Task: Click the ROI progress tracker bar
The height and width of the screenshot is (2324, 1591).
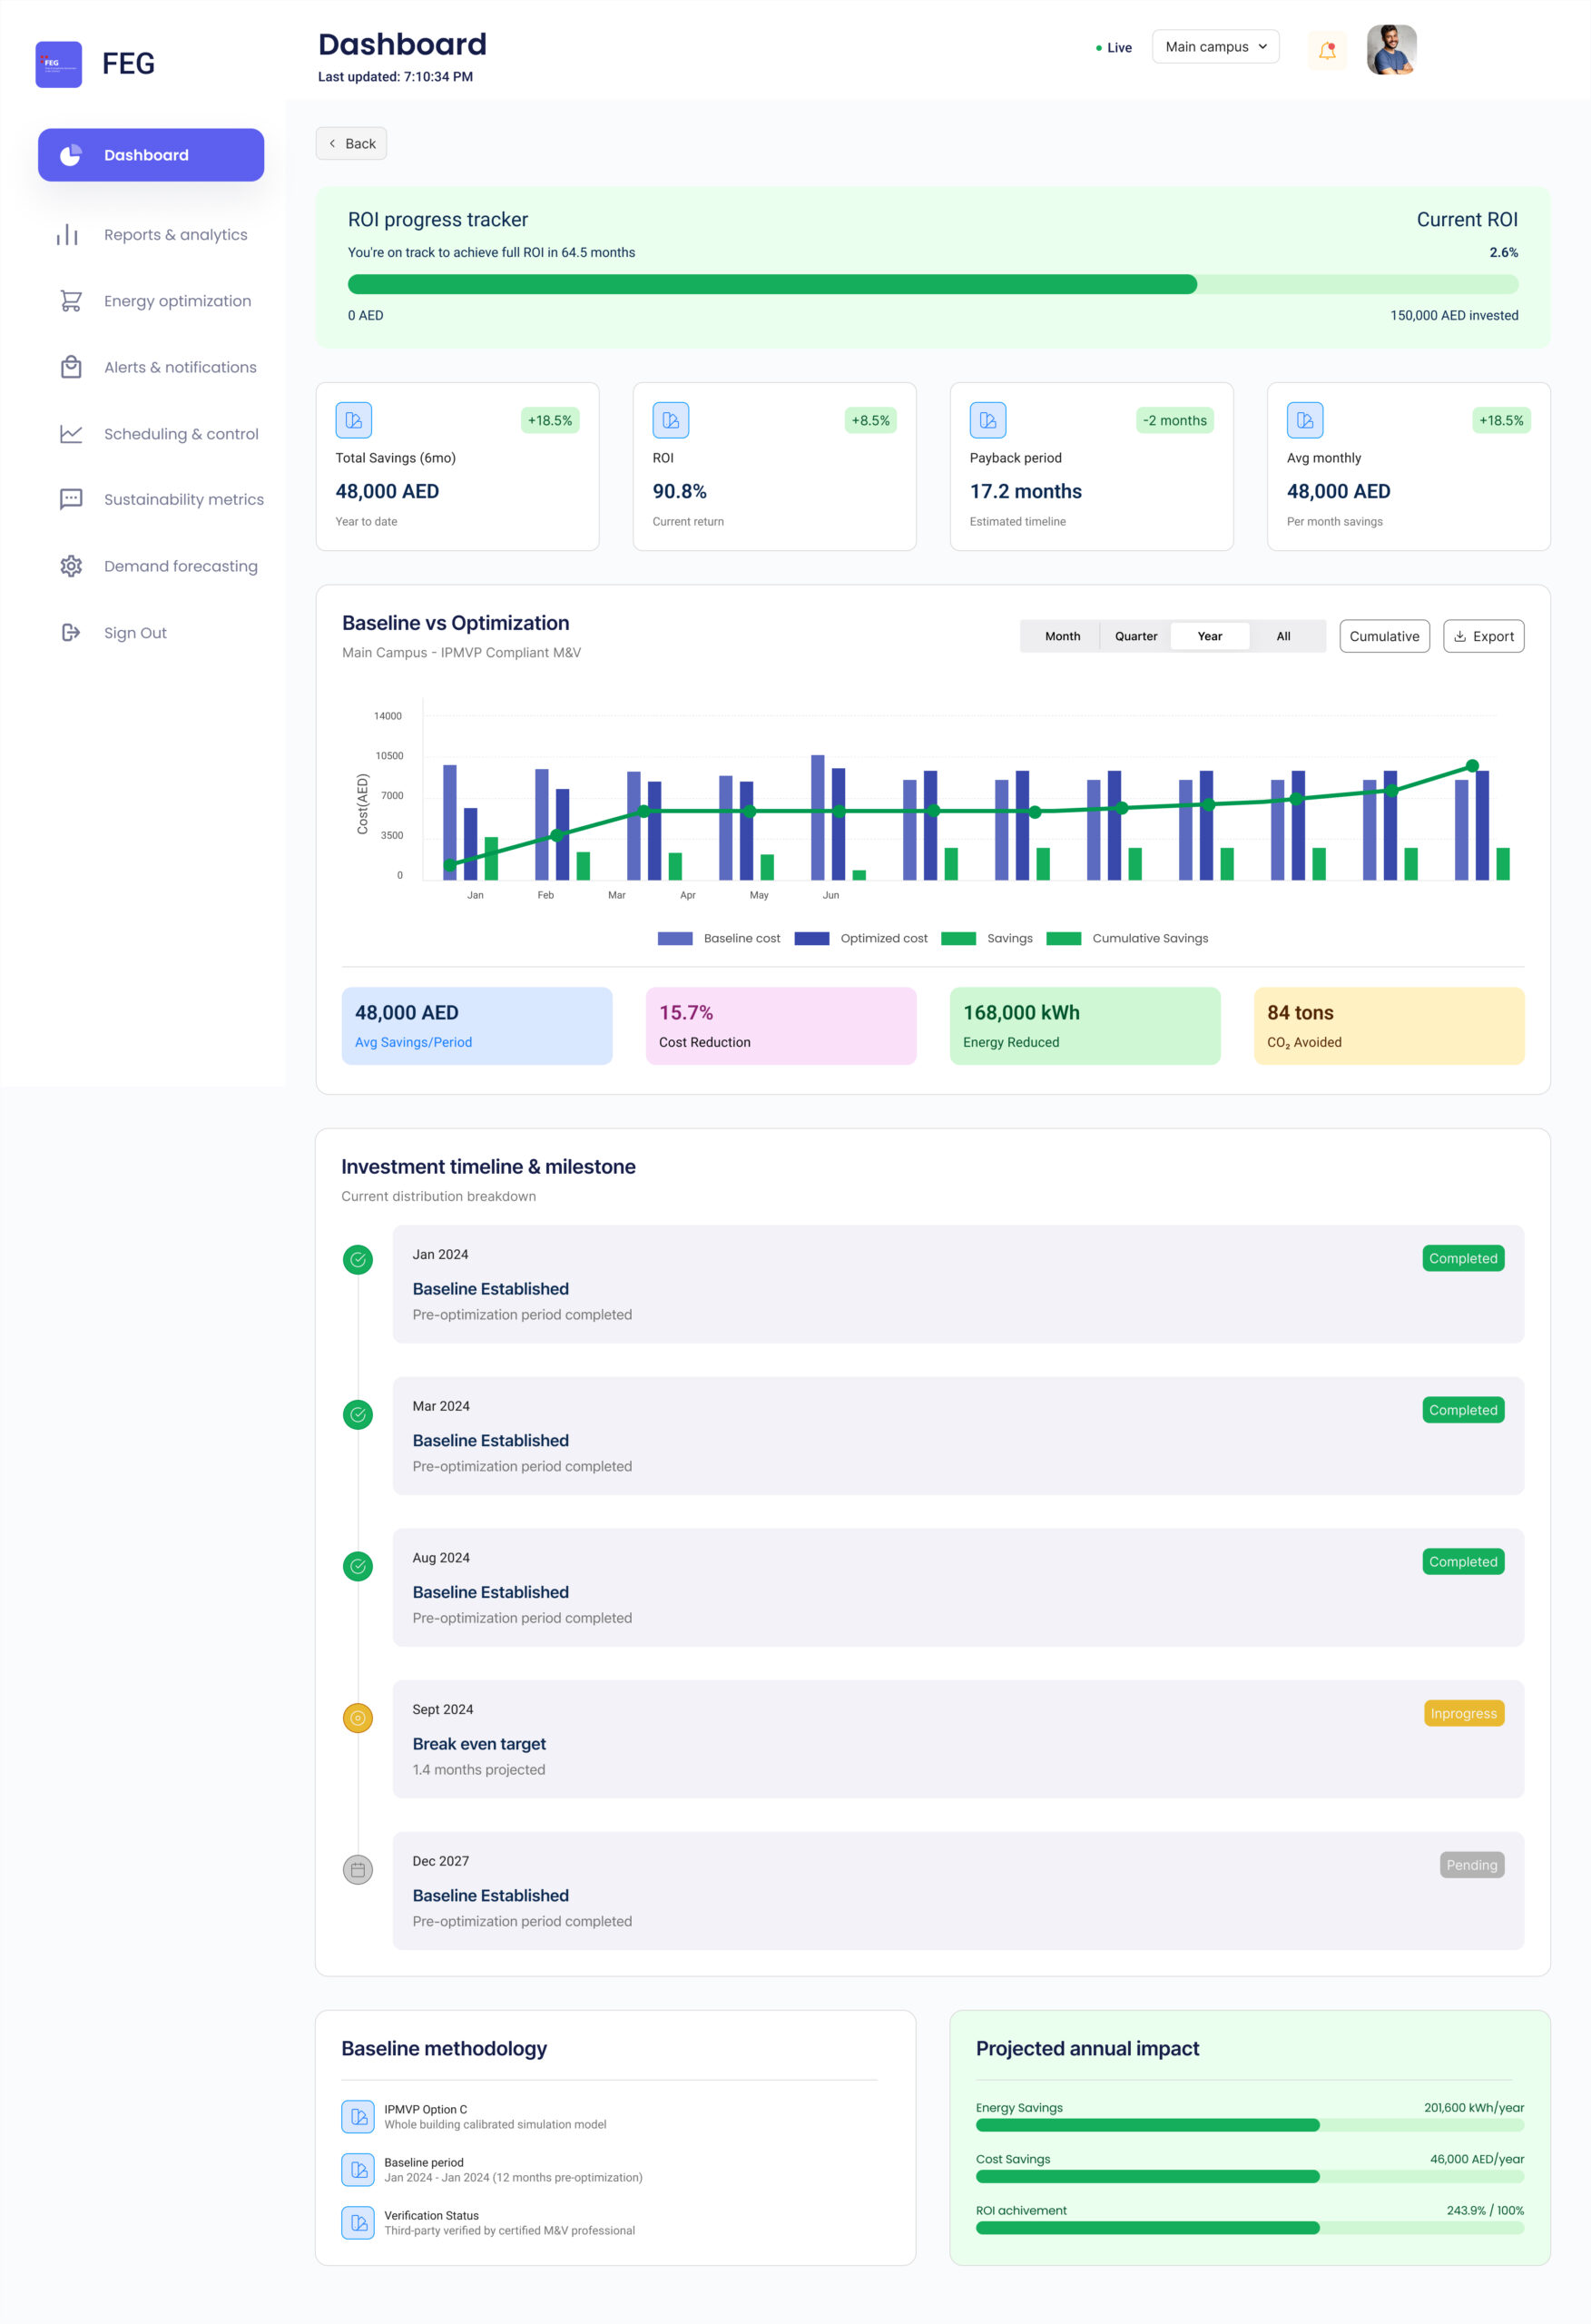Action: 932,285
